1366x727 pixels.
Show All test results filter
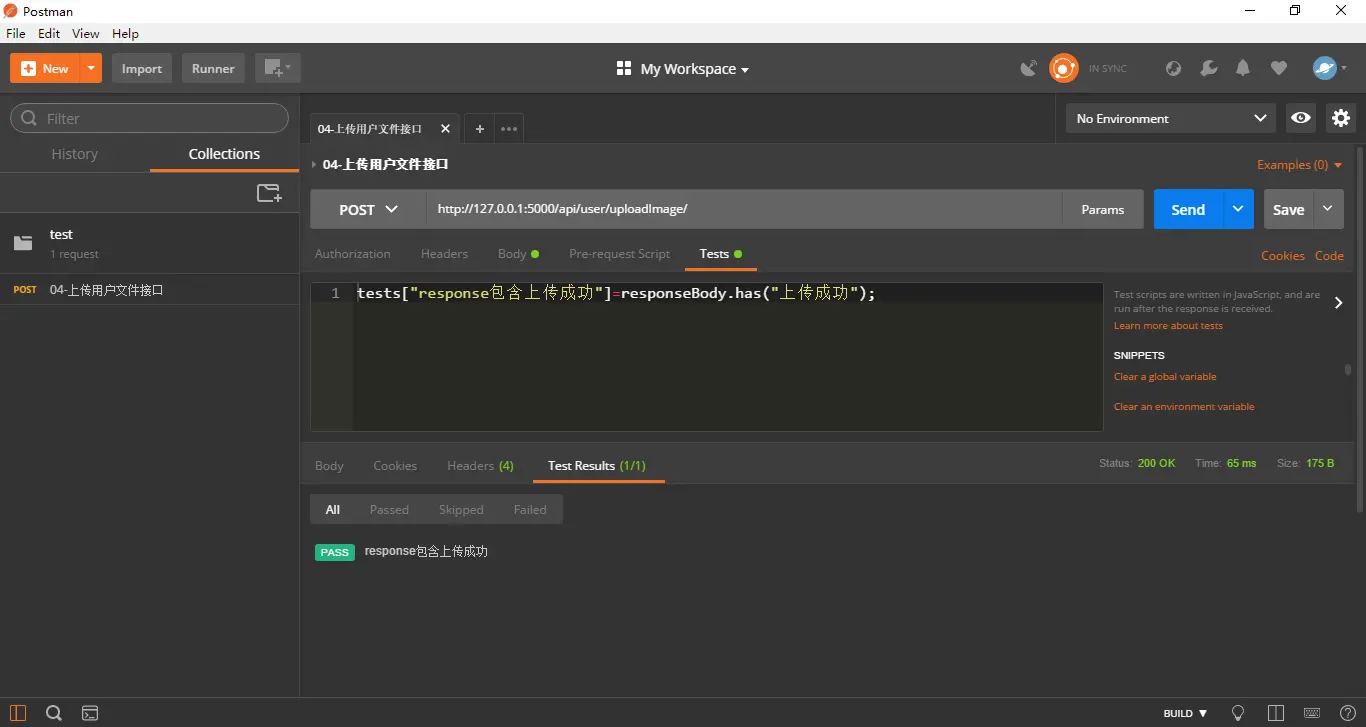click(x=333, y=510)
